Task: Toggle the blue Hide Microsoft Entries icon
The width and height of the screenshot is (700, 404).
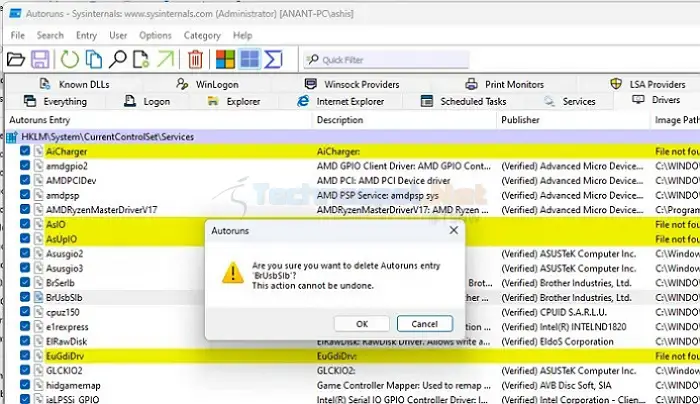Action: point(249,59)
